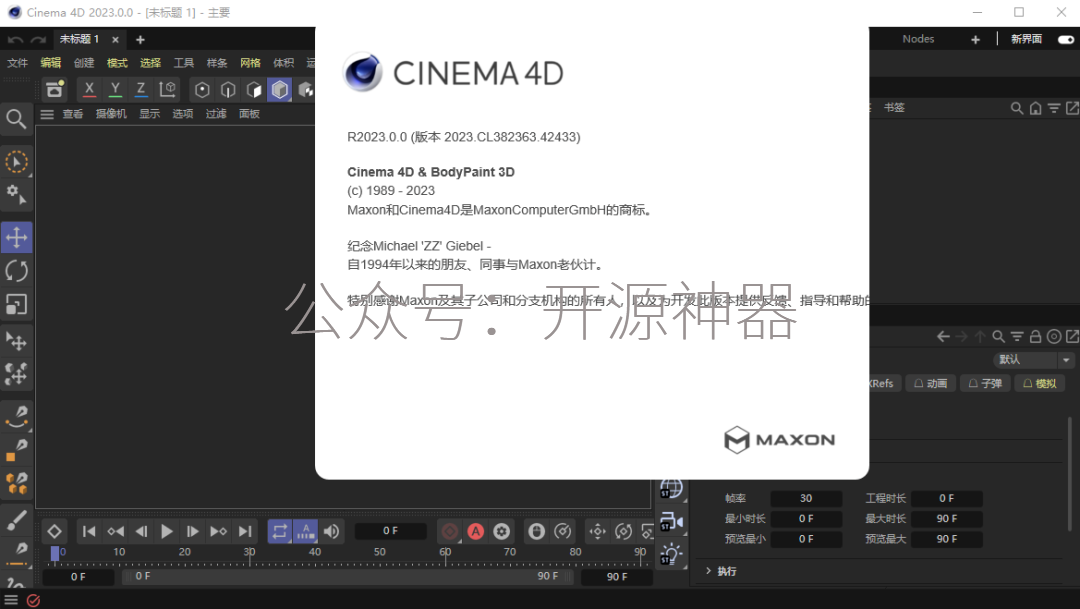Switch to the 模拟 tab
This screenshot has width=1080, height=609.
tap(1040, 383)
